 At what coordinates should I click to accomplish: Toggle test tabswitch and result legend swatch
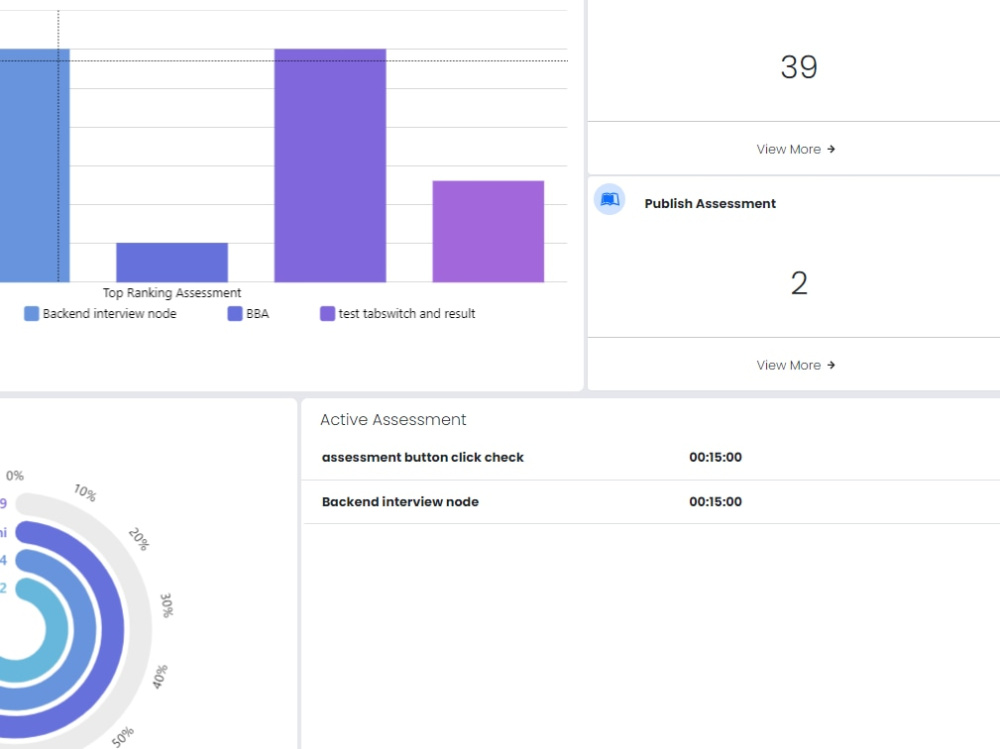tap(327, 314)
